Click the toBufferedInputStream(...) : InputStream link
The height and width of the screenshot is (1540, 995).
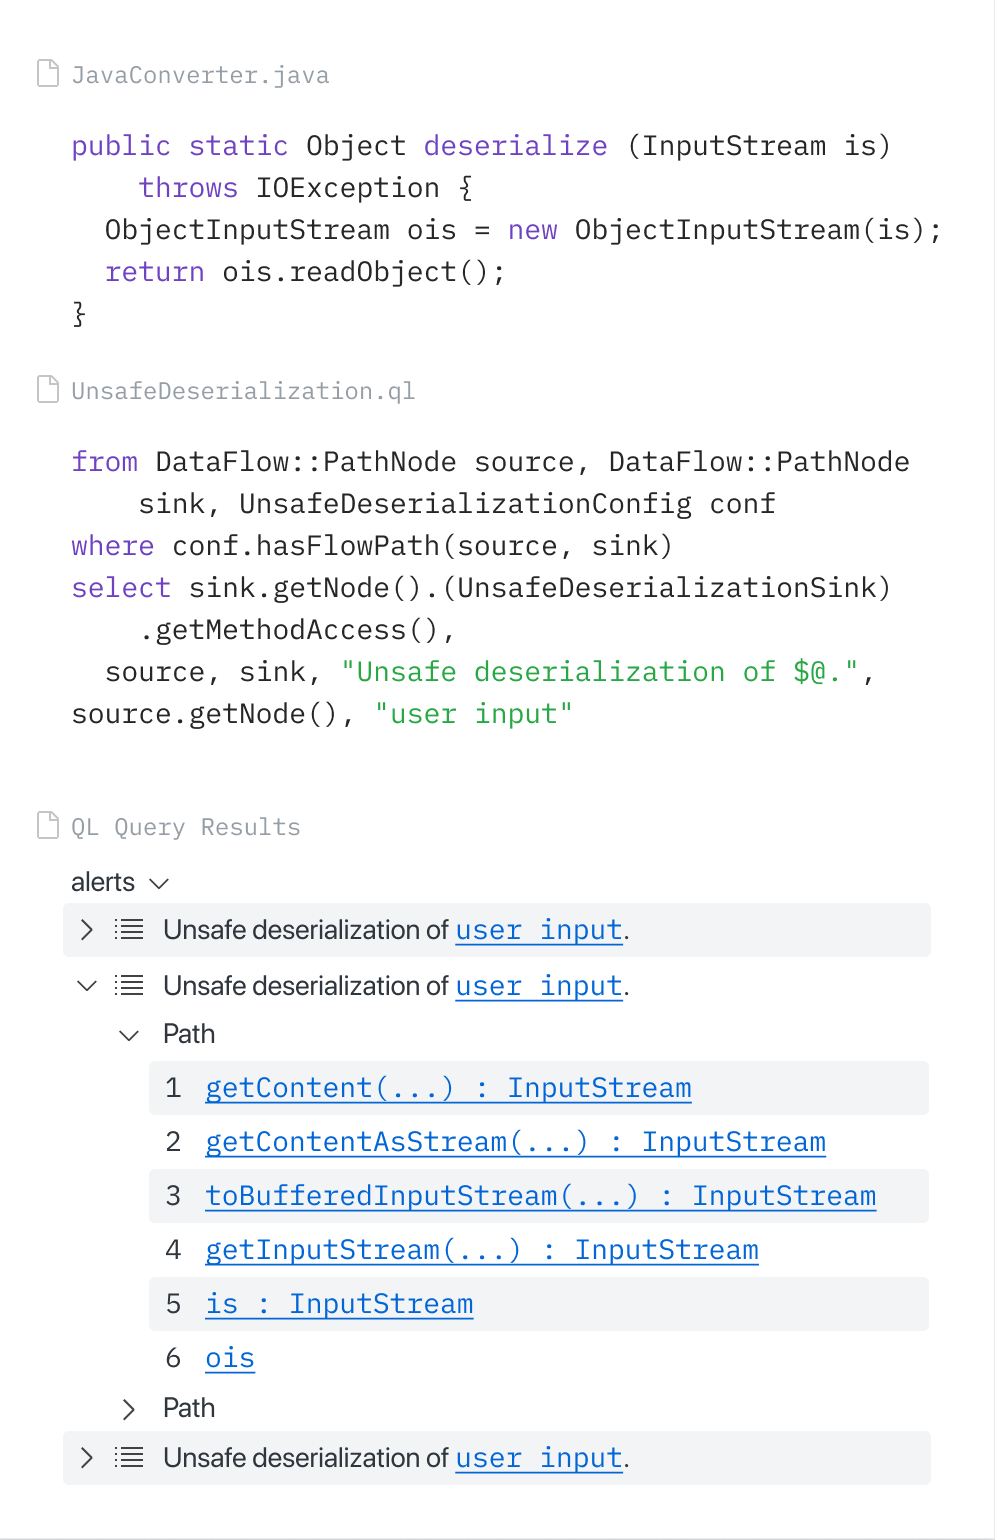(540, 1195)
